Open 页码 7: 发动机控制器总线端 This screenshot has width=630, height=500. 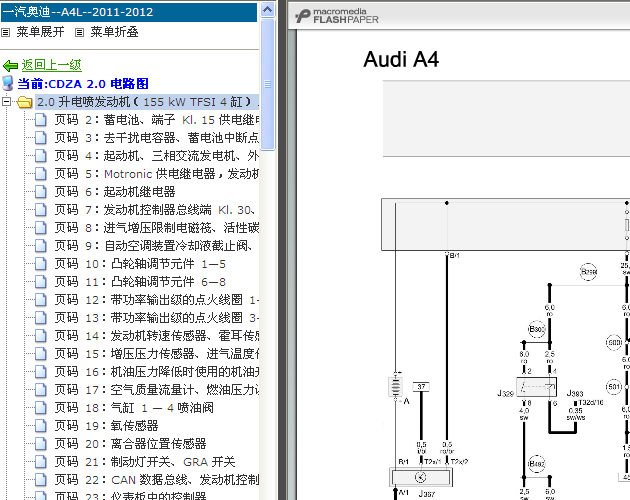coord(155,210)
